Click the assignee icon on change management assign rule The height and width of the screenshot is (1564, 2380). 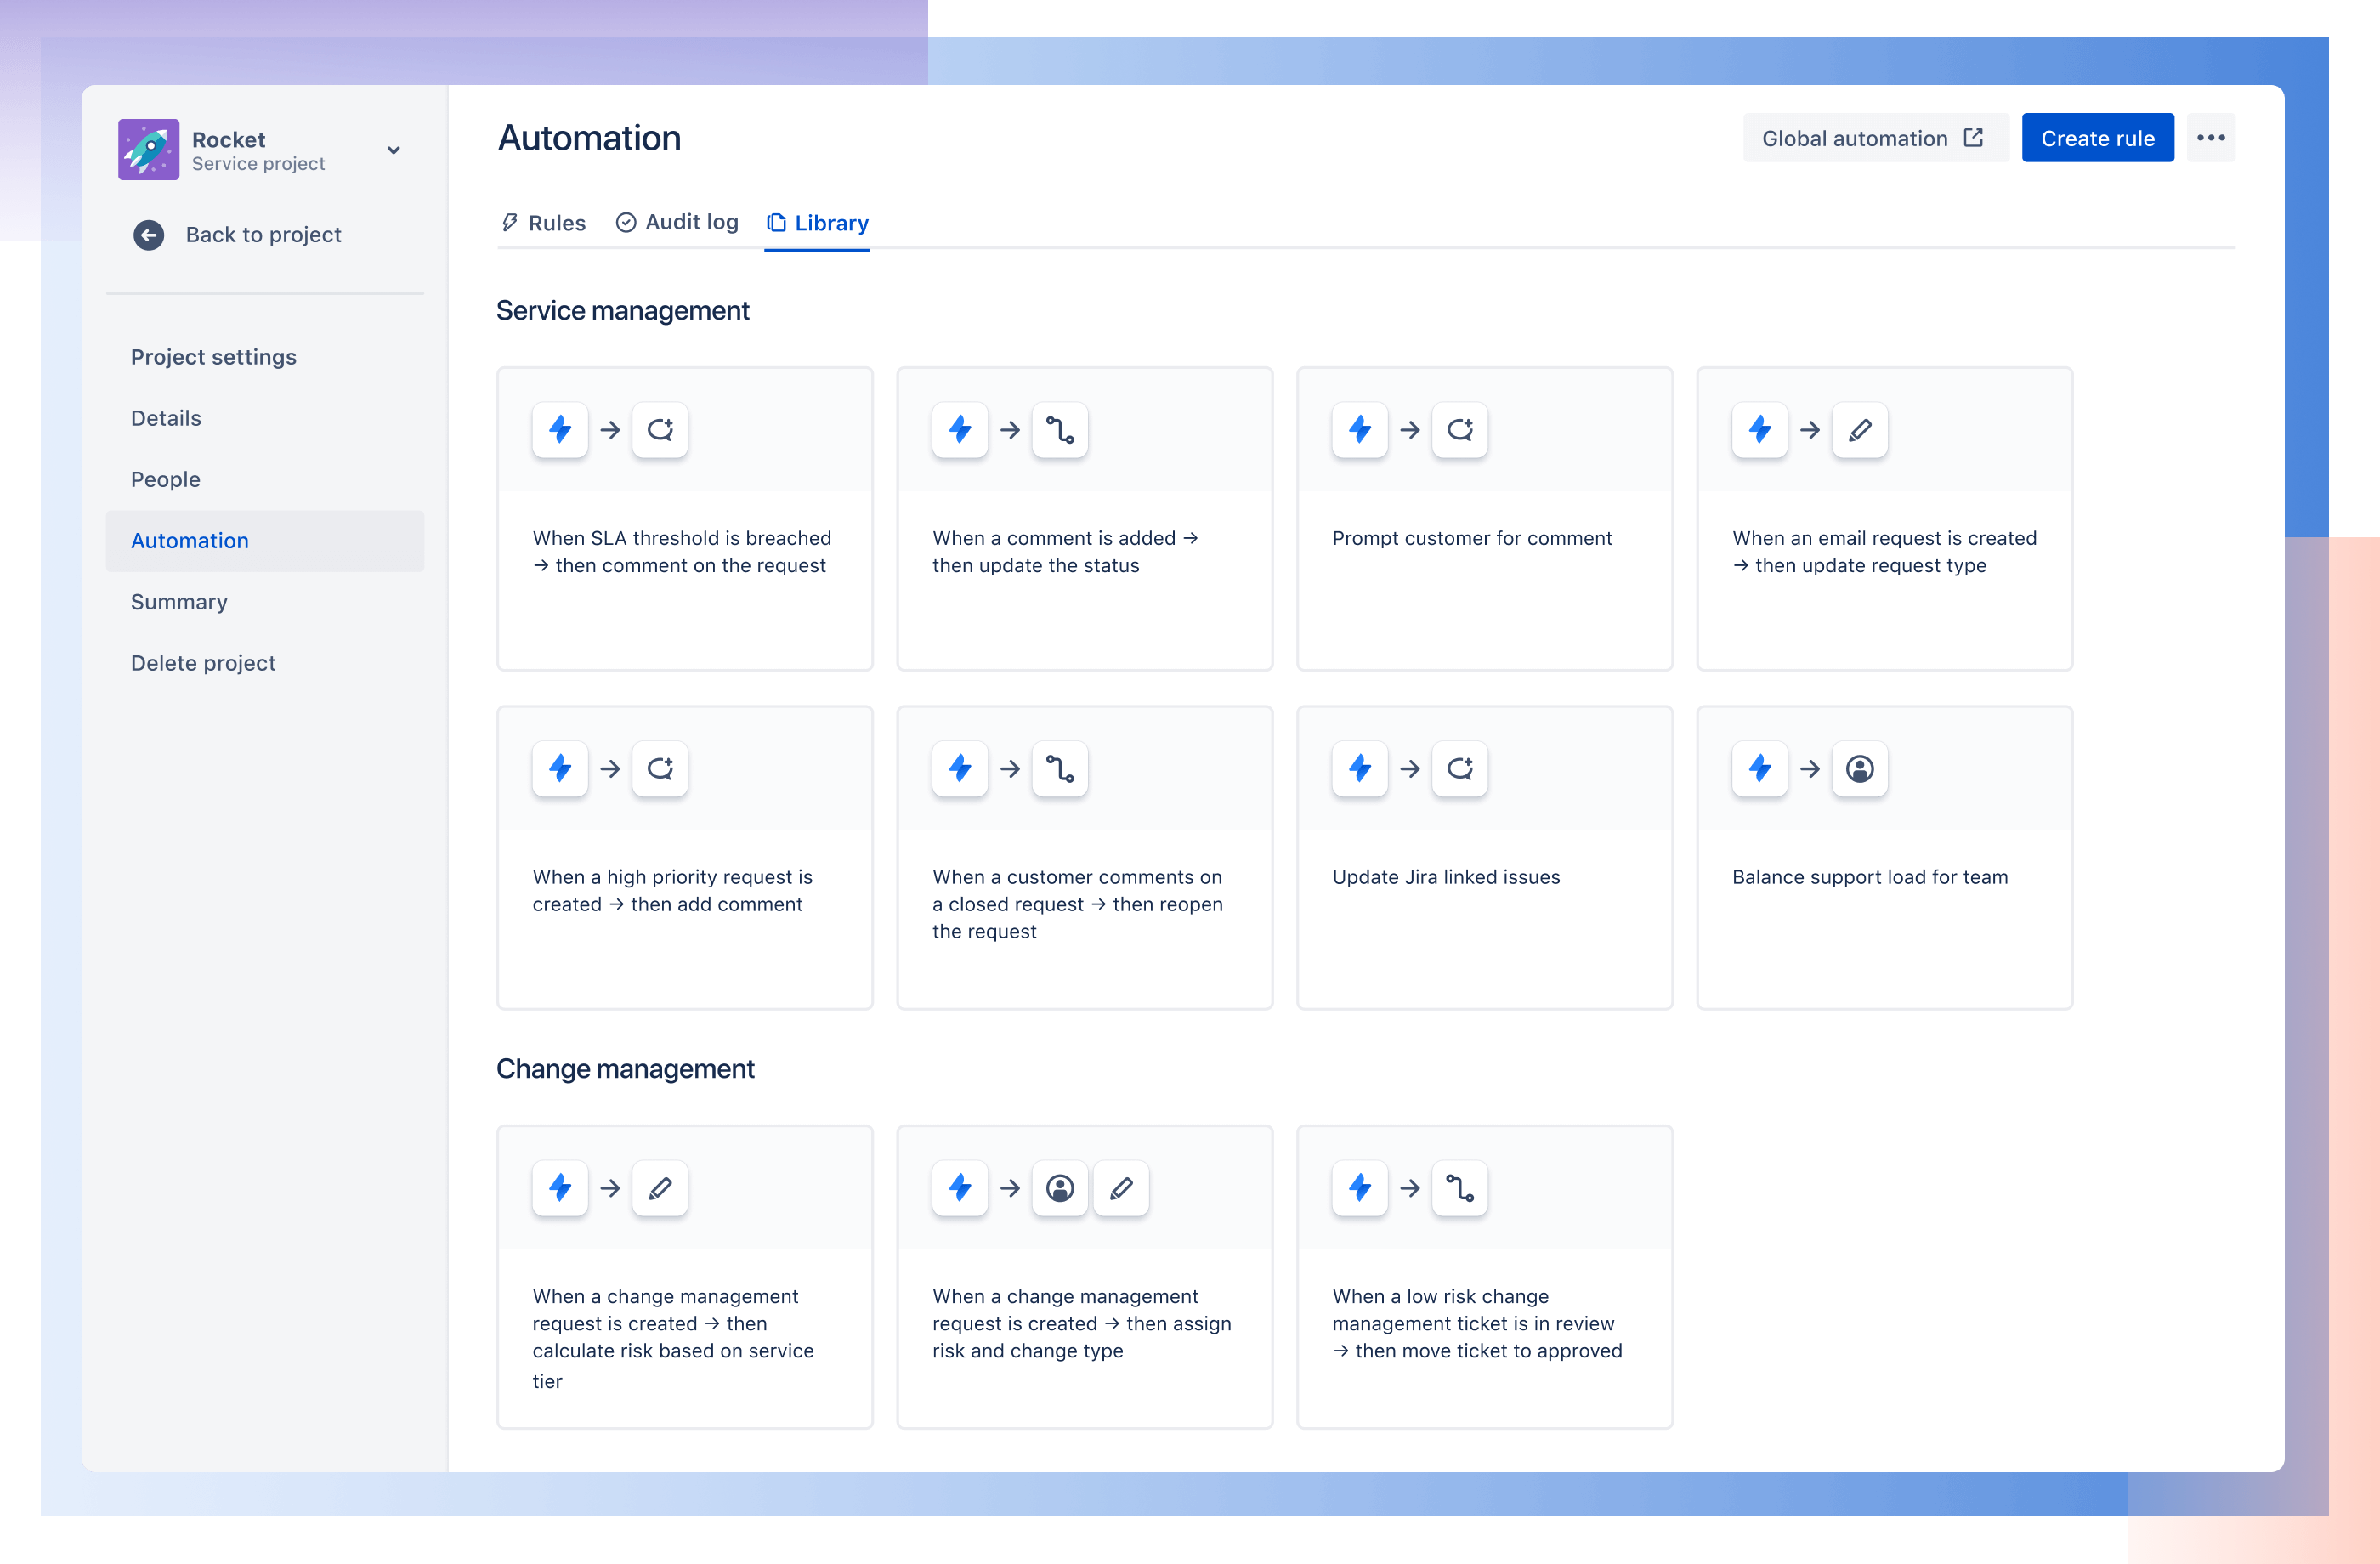(x=1061, y=1188)
